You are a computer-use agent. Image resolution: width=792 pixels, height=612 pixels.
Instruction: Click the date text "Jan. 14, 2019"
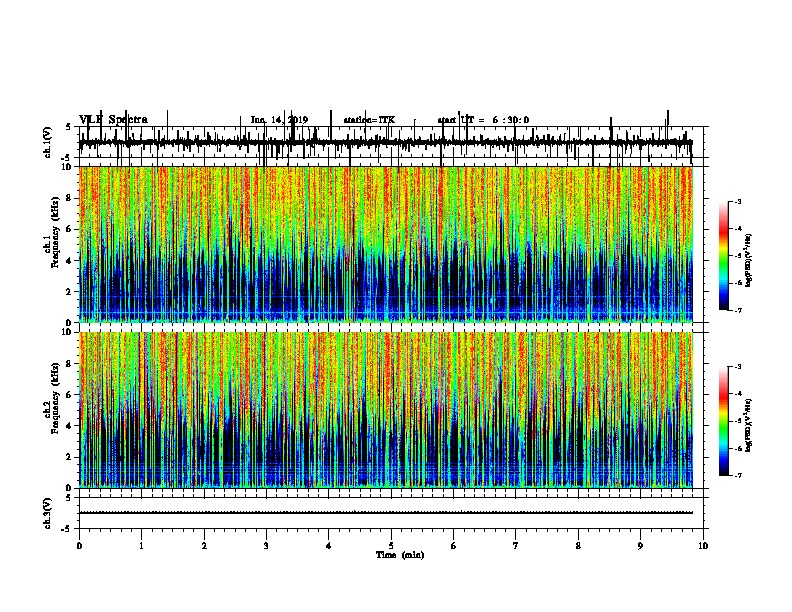[x=279, y=120]
